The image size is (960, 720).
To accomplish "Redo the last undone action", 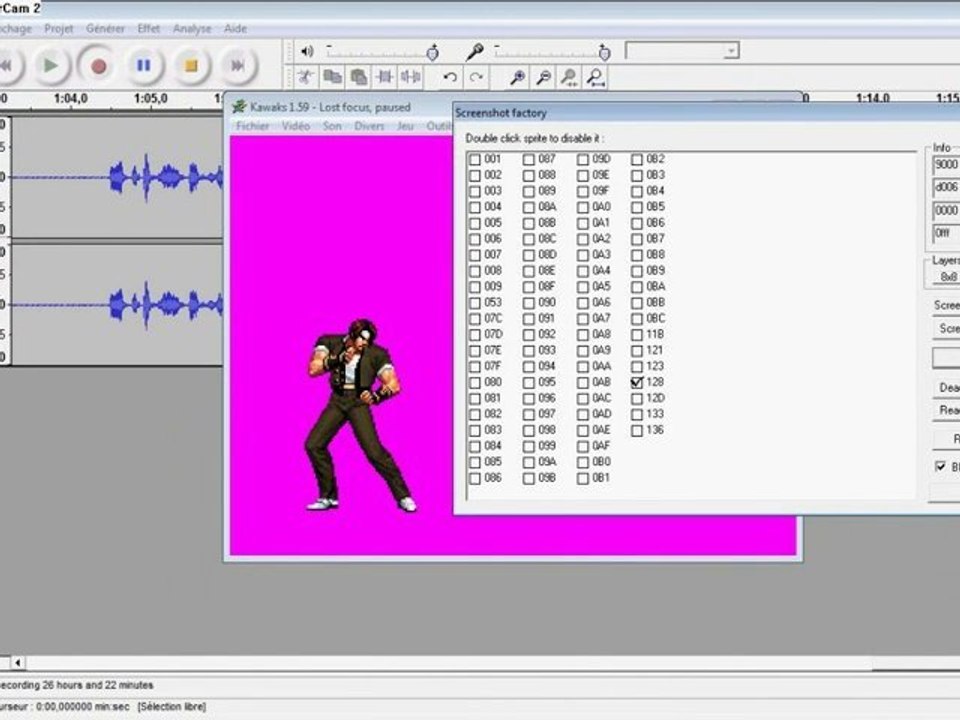I will point(476,77).
